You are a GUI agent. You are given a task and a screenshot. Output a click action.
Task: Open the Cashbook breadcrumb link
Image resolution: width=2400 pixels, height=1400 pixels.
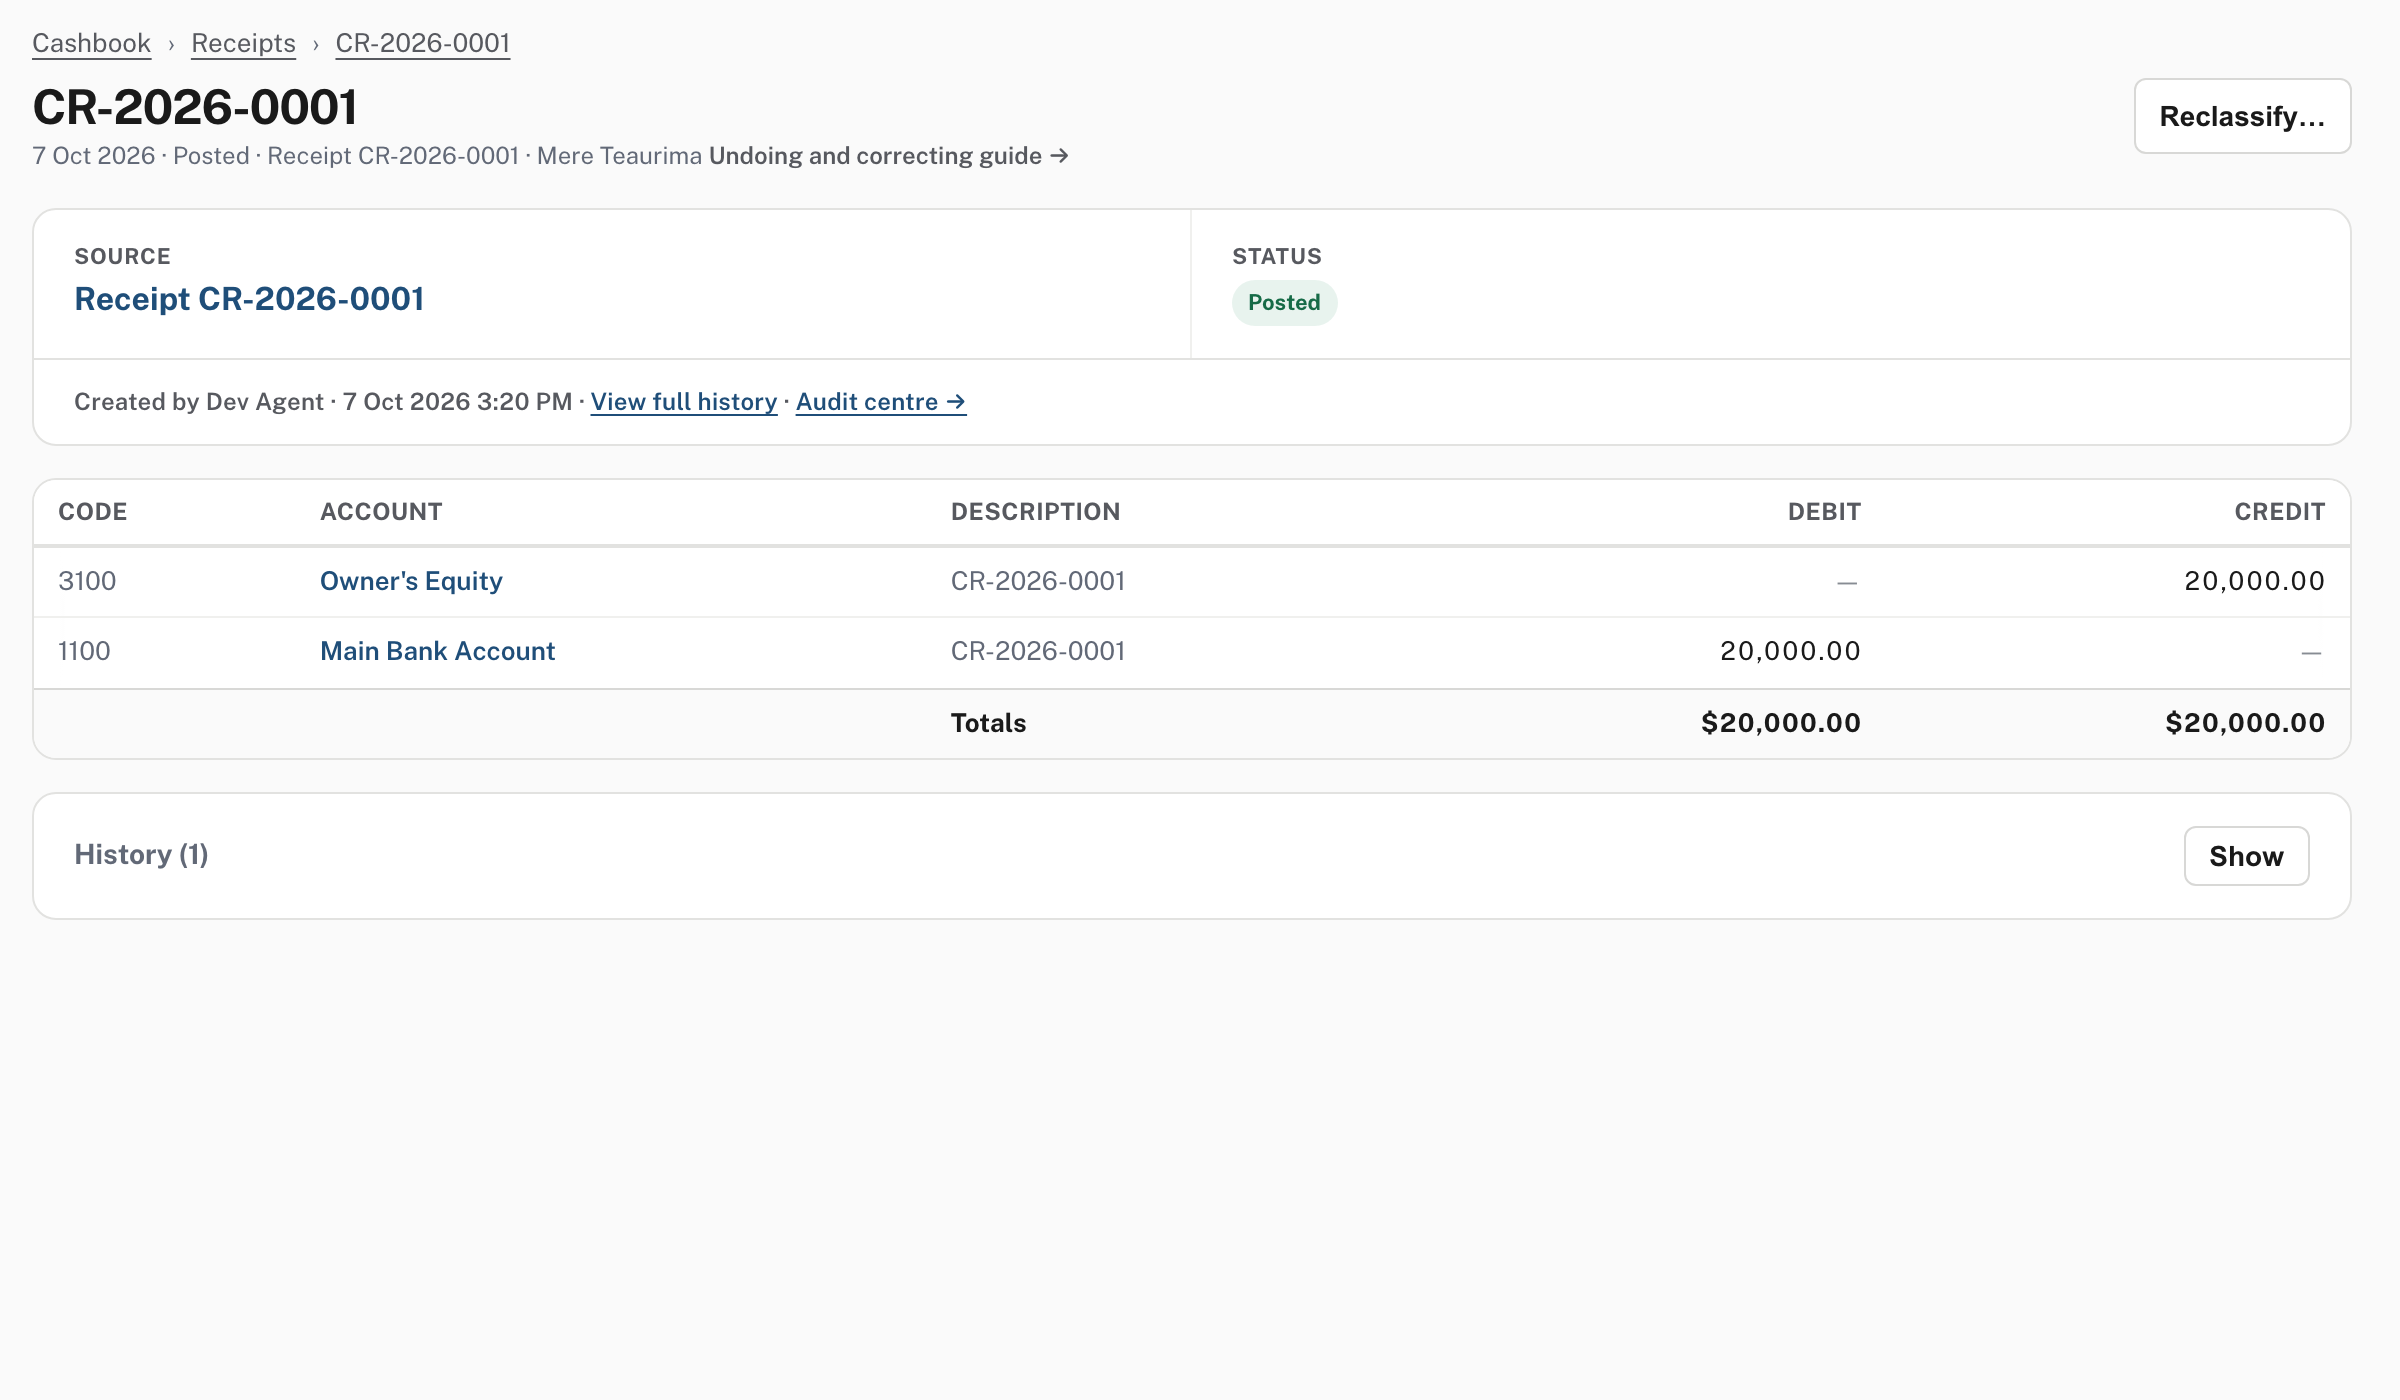[91, 43]
